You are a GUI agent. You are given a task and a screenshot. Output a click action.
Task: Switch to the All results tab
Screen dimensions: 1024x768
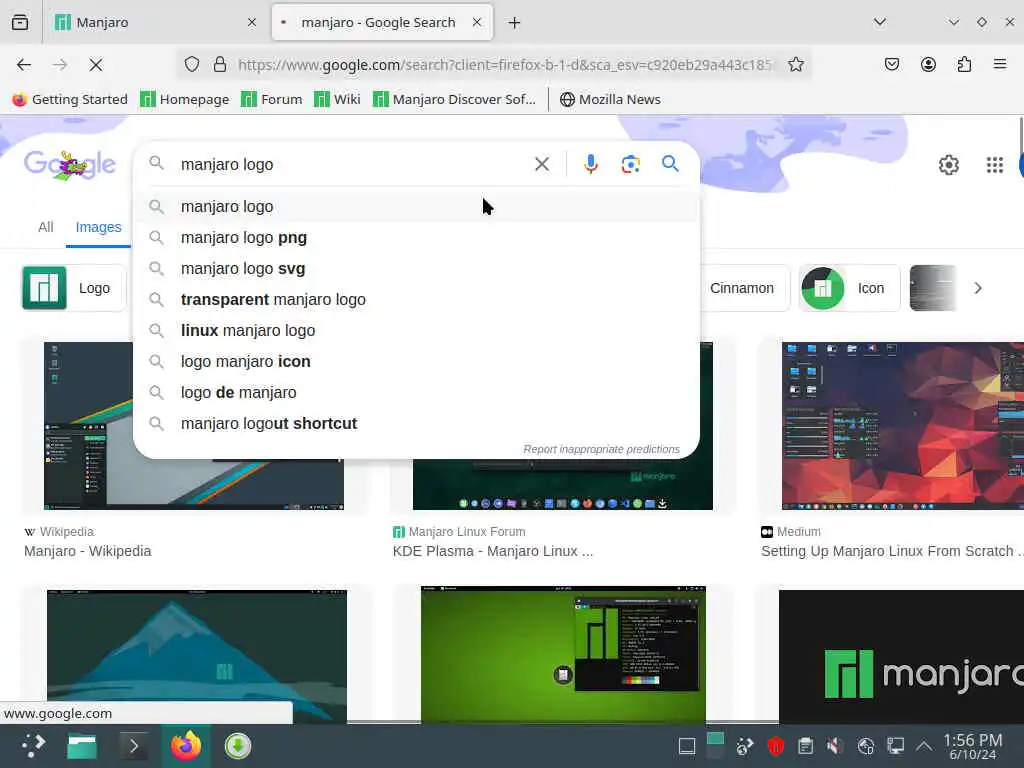coord(46,227)
